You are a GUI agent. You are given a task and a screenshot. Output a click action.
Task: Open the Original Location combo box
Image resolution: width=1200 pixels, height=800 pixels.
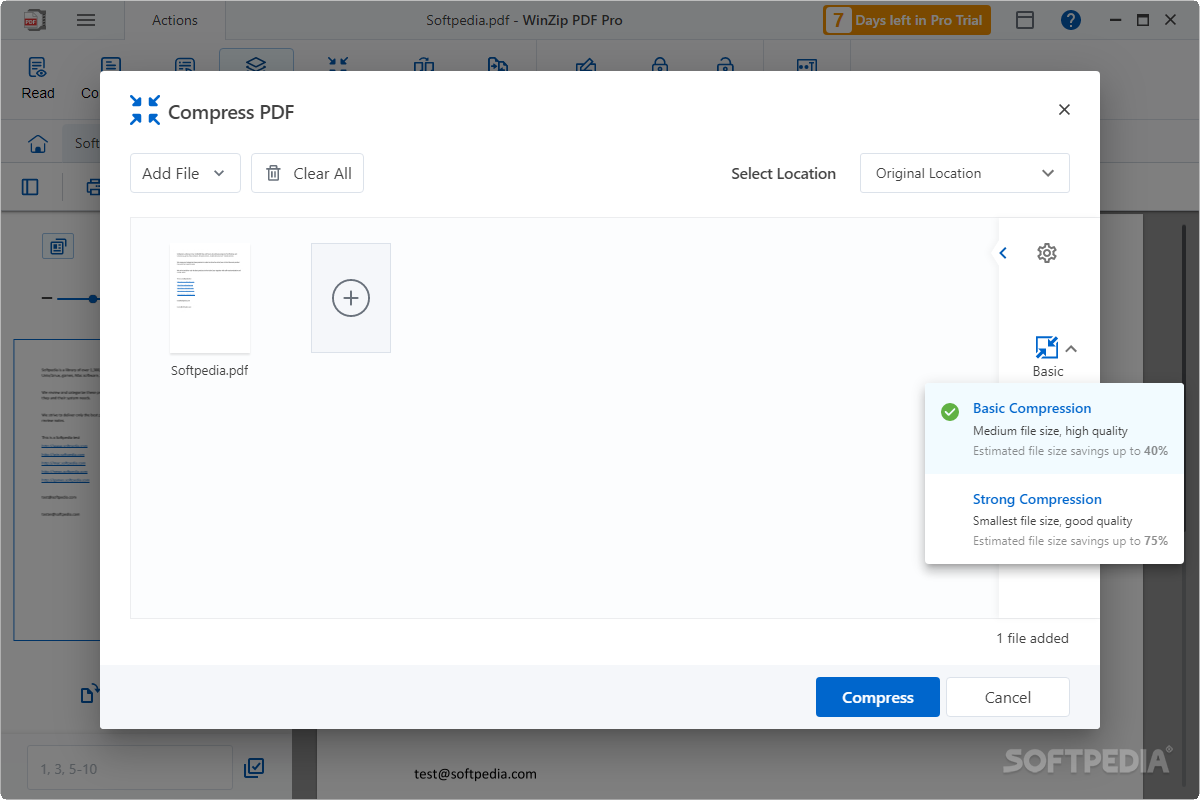964,173
